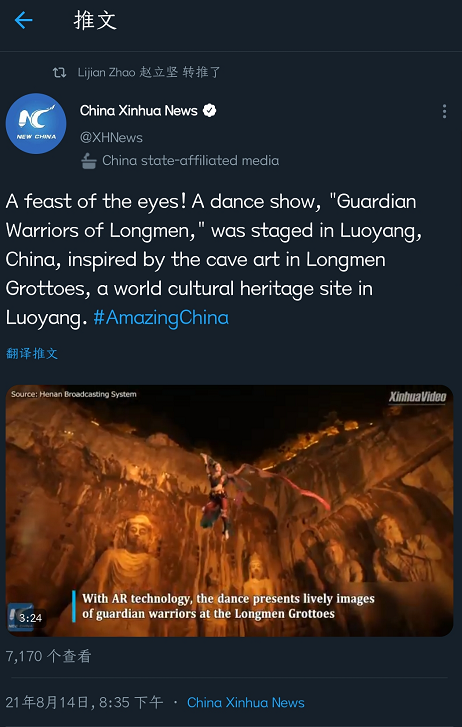This screenshot has height=727, width=462.
Task: Click the 3:24 video duration badge
Action: click(30, 618)
